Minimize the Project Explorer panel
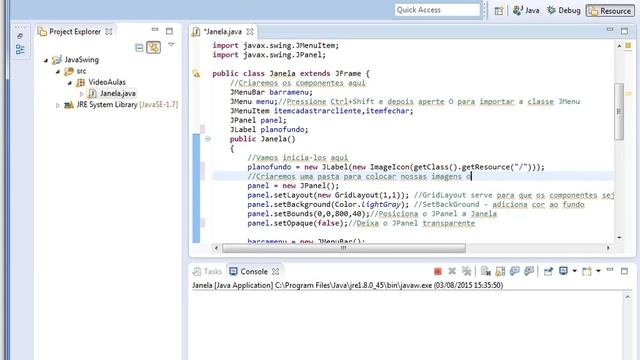 [155, 30]
